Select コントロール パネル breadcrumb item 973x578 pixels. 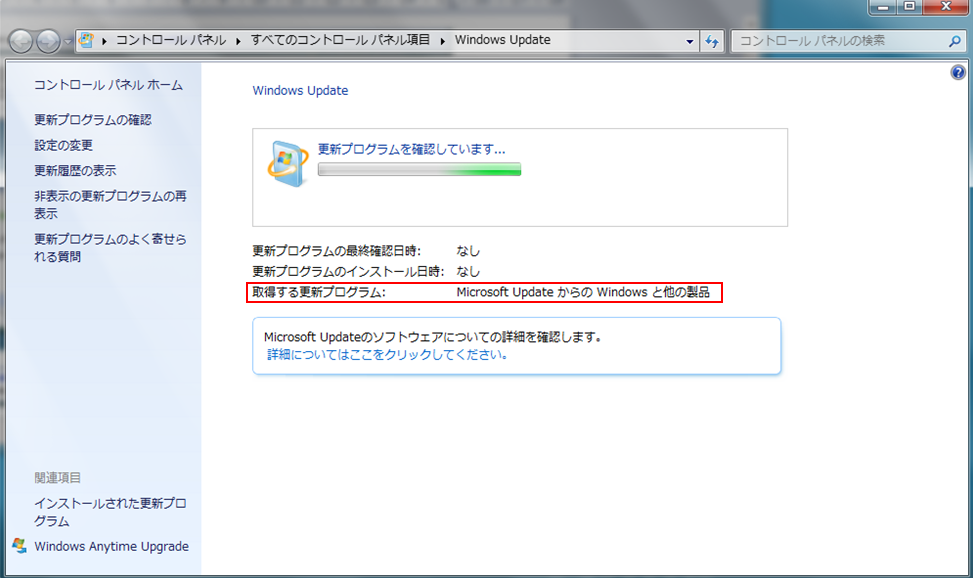click(171, 40)
